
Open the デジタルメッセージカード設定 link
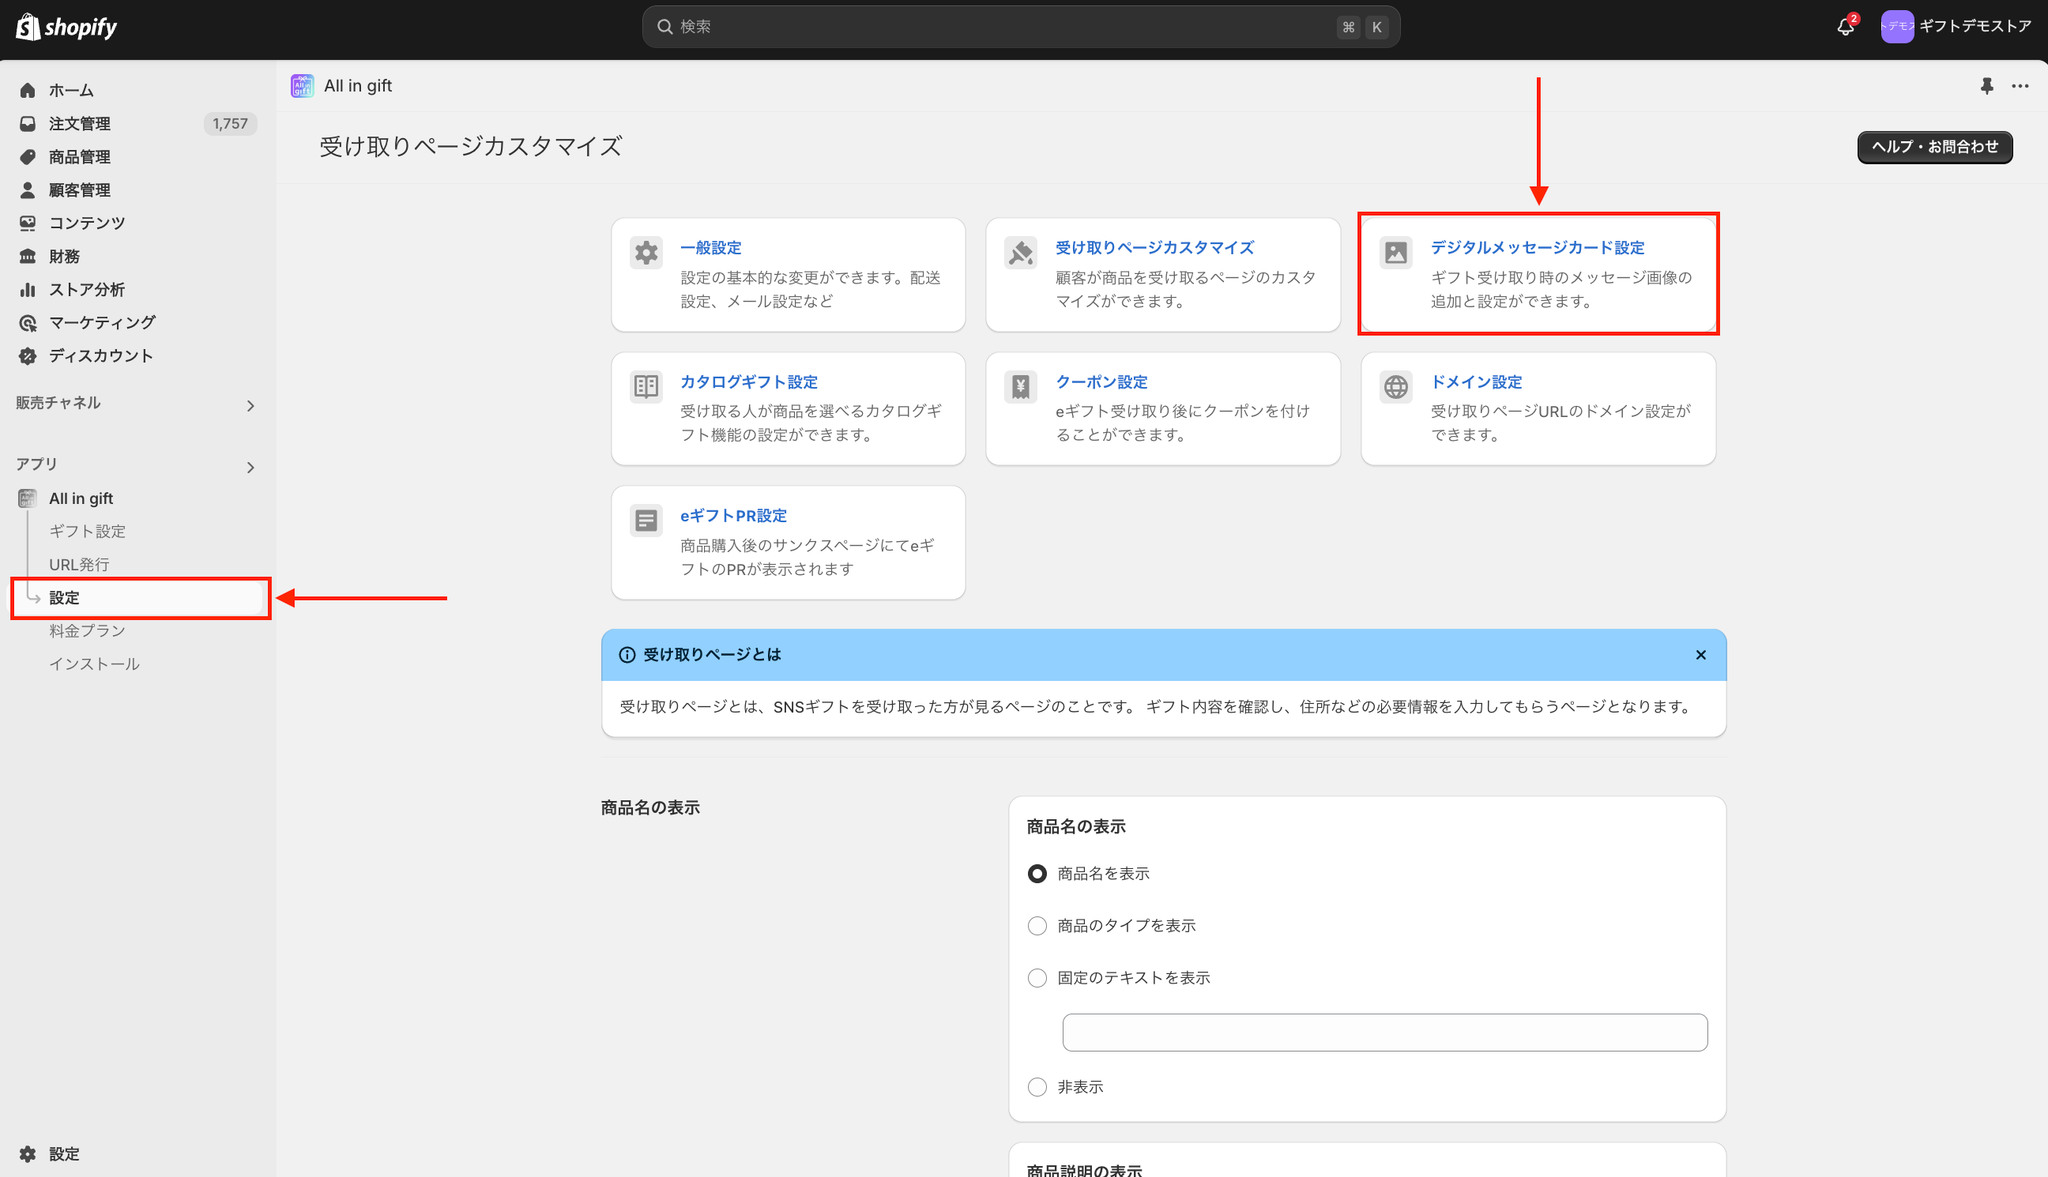pyautogui.click(x=1537, y=248)
